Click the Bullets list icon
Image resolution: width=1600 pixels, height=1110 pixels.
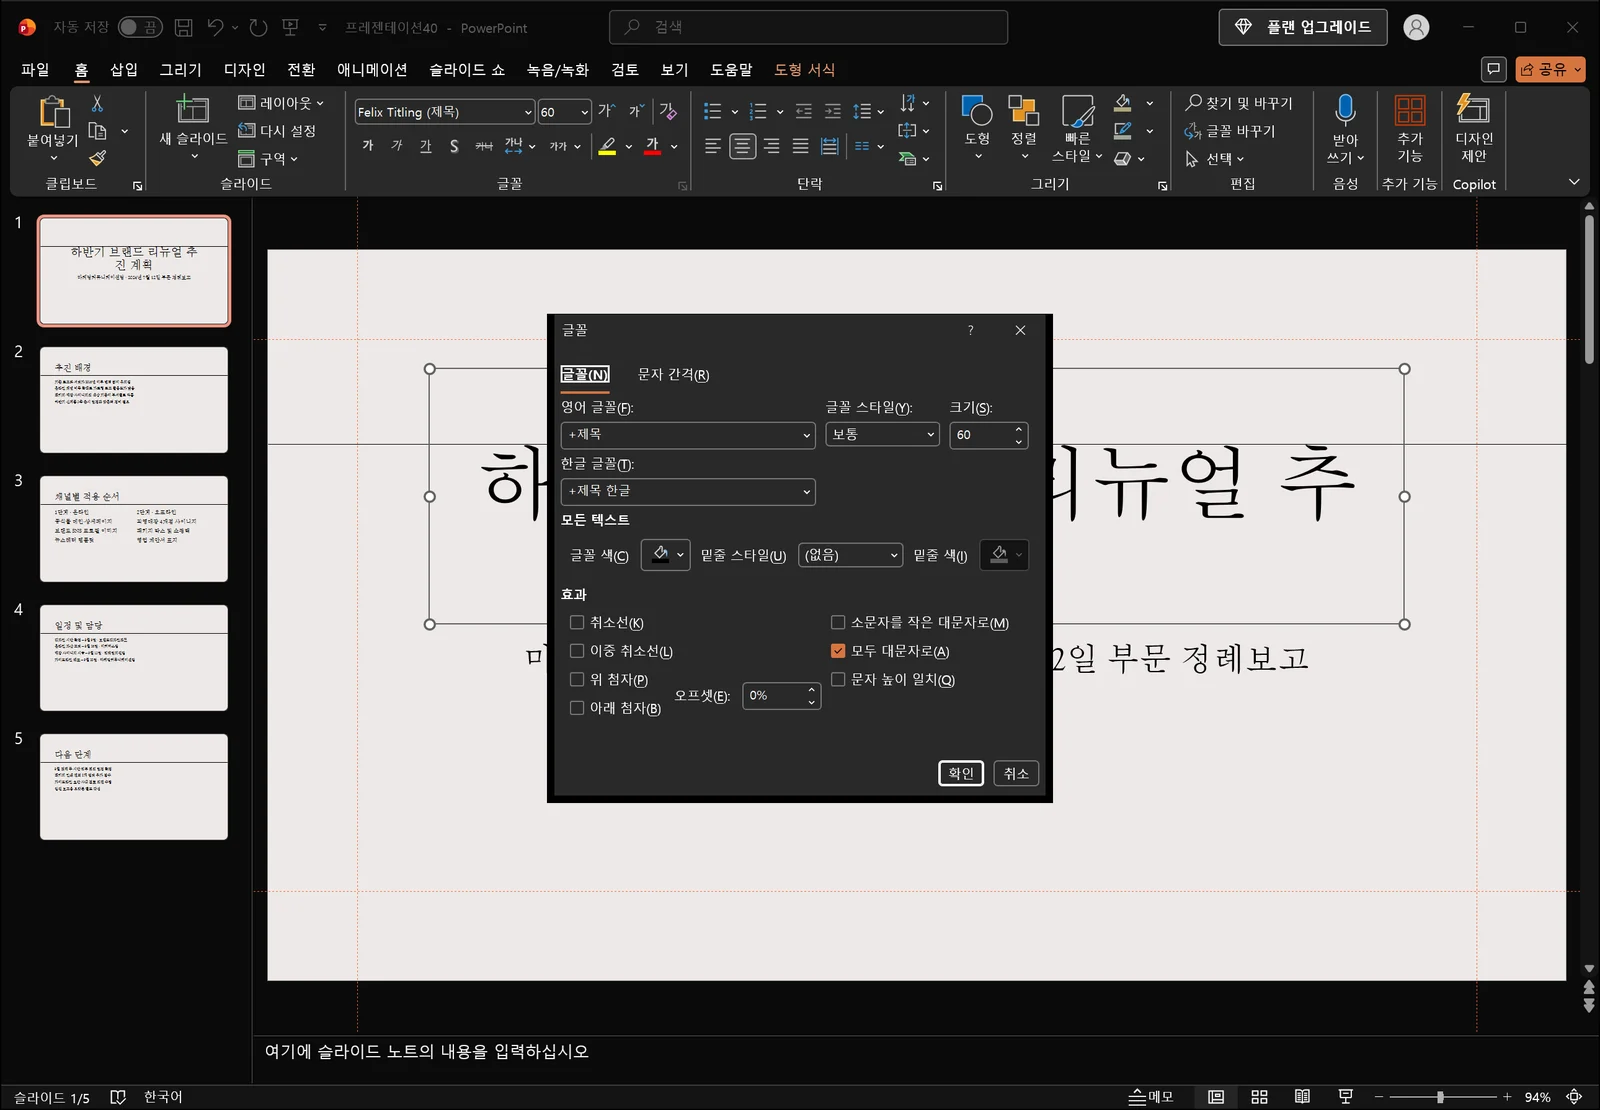[x=712, y=111]
